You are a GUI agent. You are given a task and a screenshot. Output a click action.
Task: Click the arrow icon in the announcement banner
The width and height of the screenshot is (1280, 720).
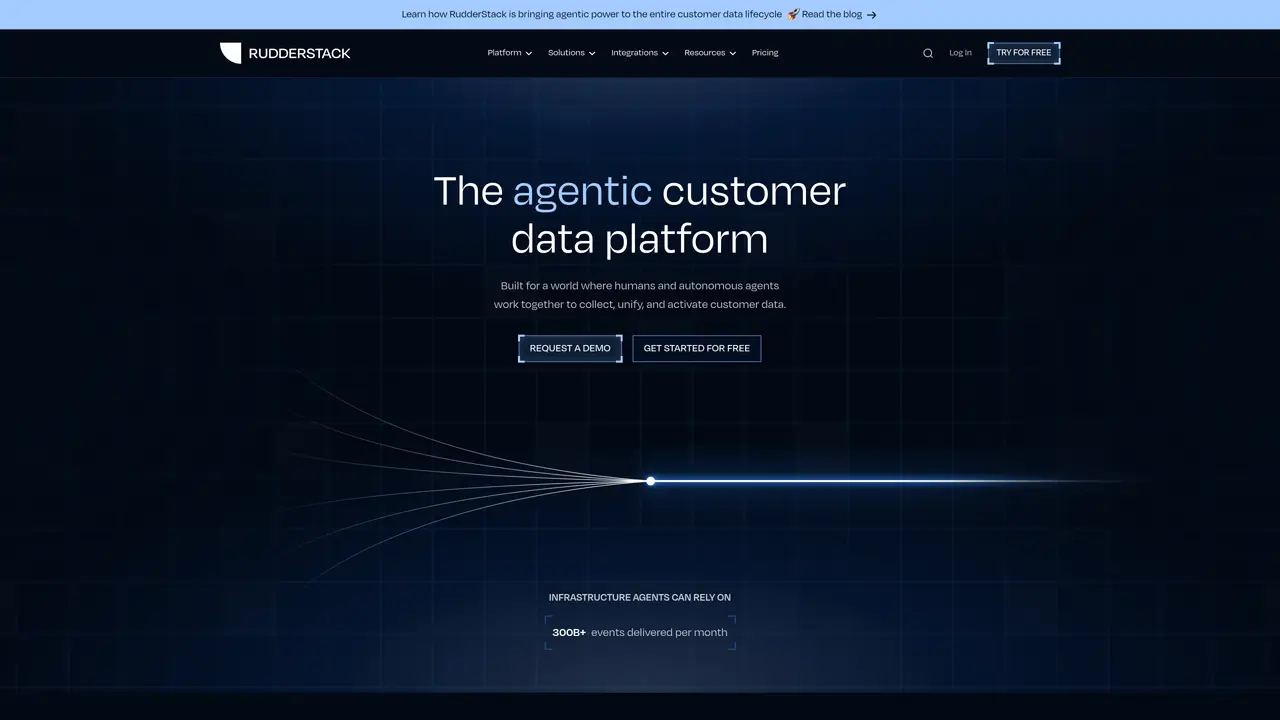(x=872, y=15)
